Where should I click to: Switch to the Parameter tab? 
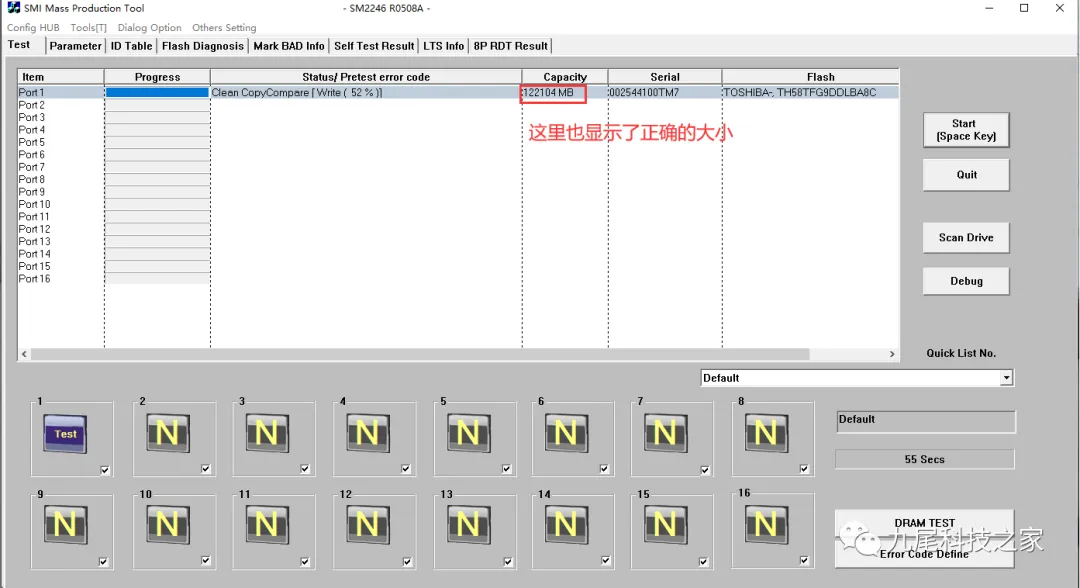[75, 46]
